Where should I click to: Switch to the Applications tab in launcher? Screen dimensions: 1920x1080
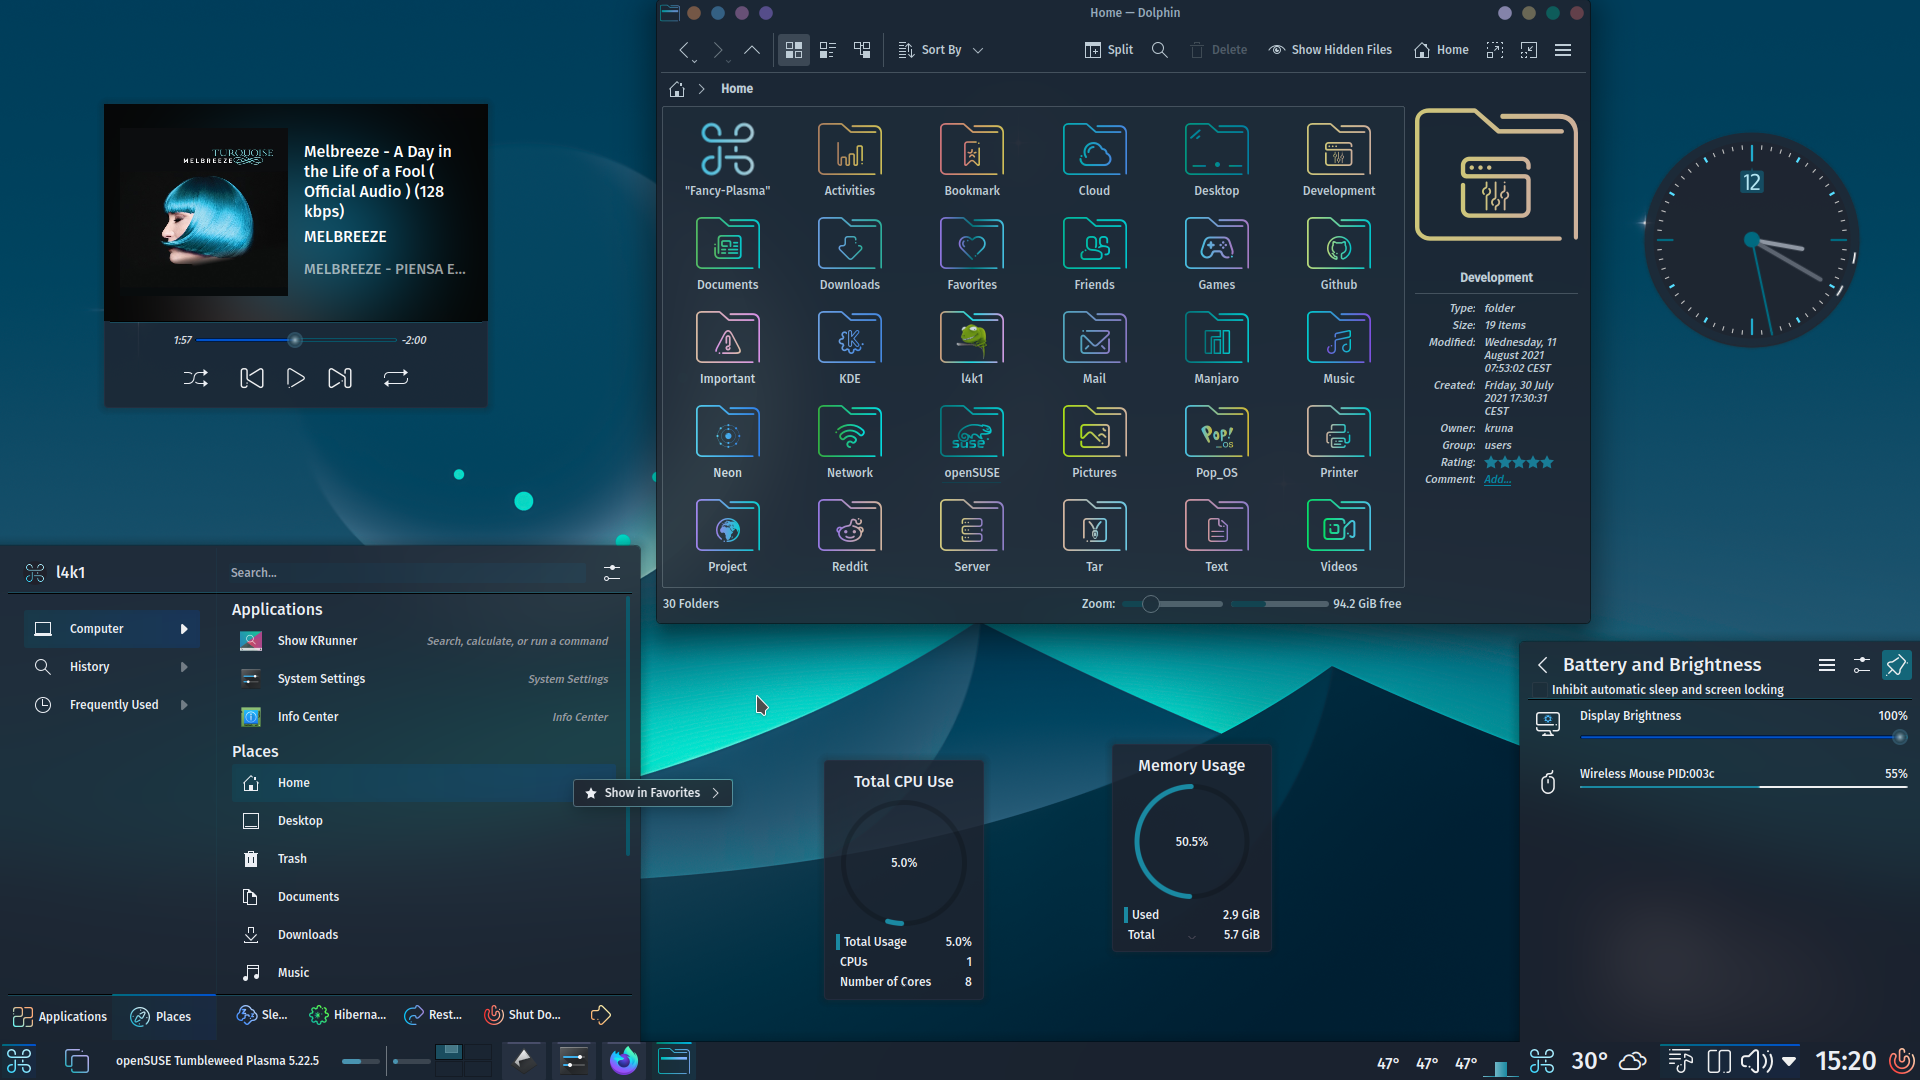point(60,1017)
